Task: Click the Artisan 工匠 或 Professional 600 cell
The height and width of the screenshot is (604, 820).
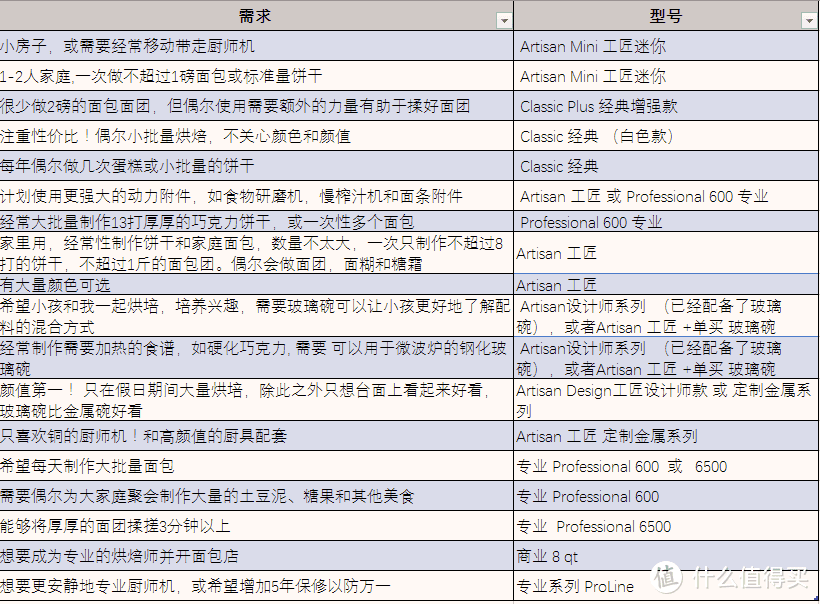Action: click(x=666, y=196)
